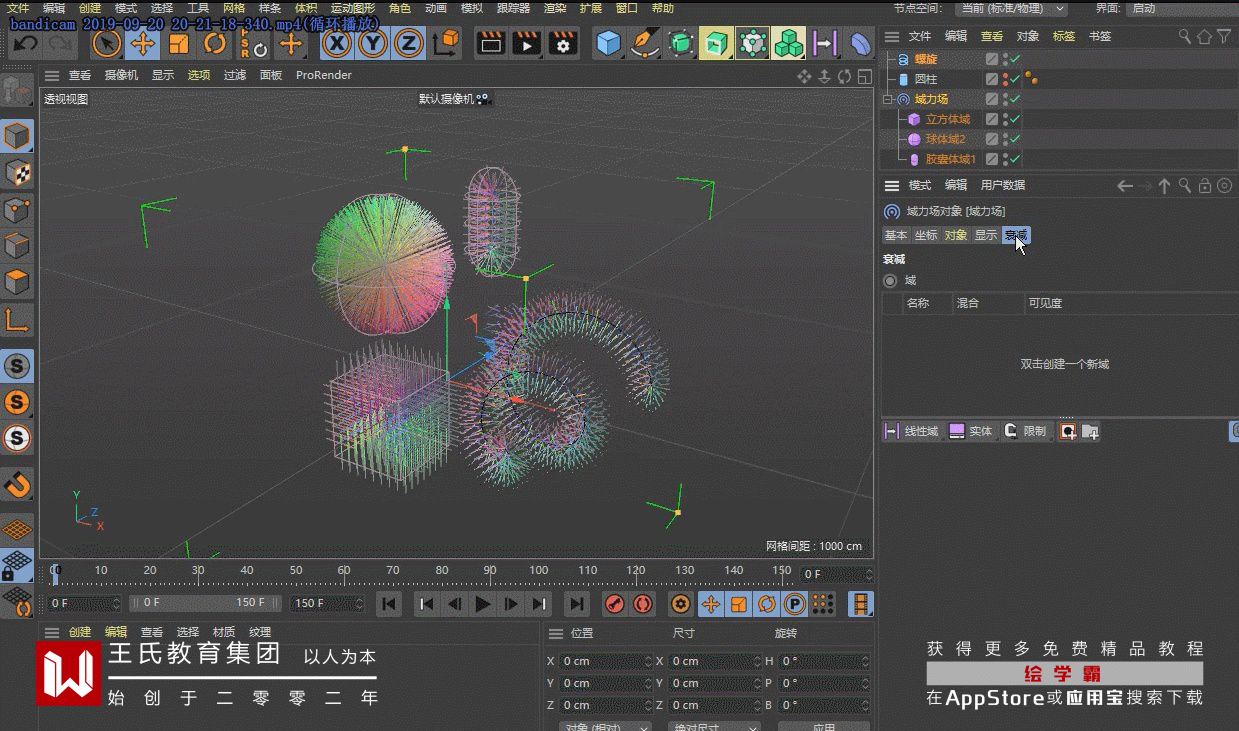Click the Extrude generator icon
Screen dimensions: 1239x731
coord(716,44)
